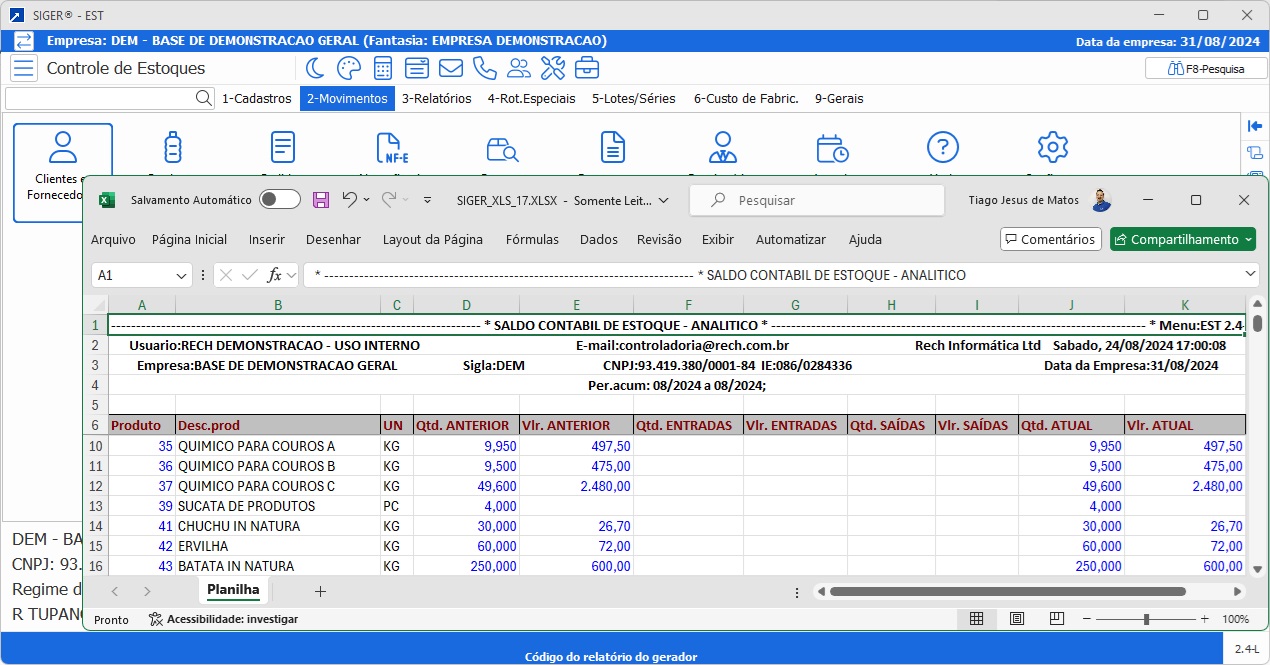Expand the formula bar chevron
This screenshot has height=665, width=1270.
(1251, 274)
